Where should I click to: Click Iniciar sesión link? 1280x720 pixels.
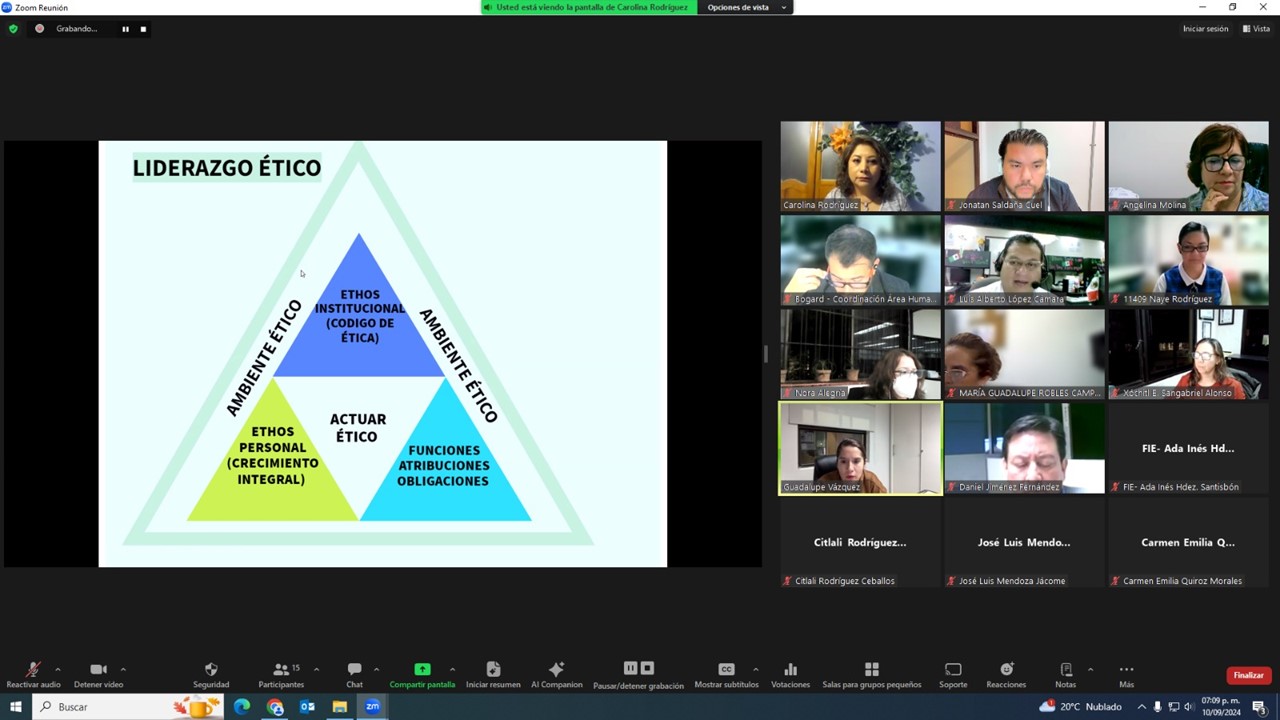(x=1205, y=29)
